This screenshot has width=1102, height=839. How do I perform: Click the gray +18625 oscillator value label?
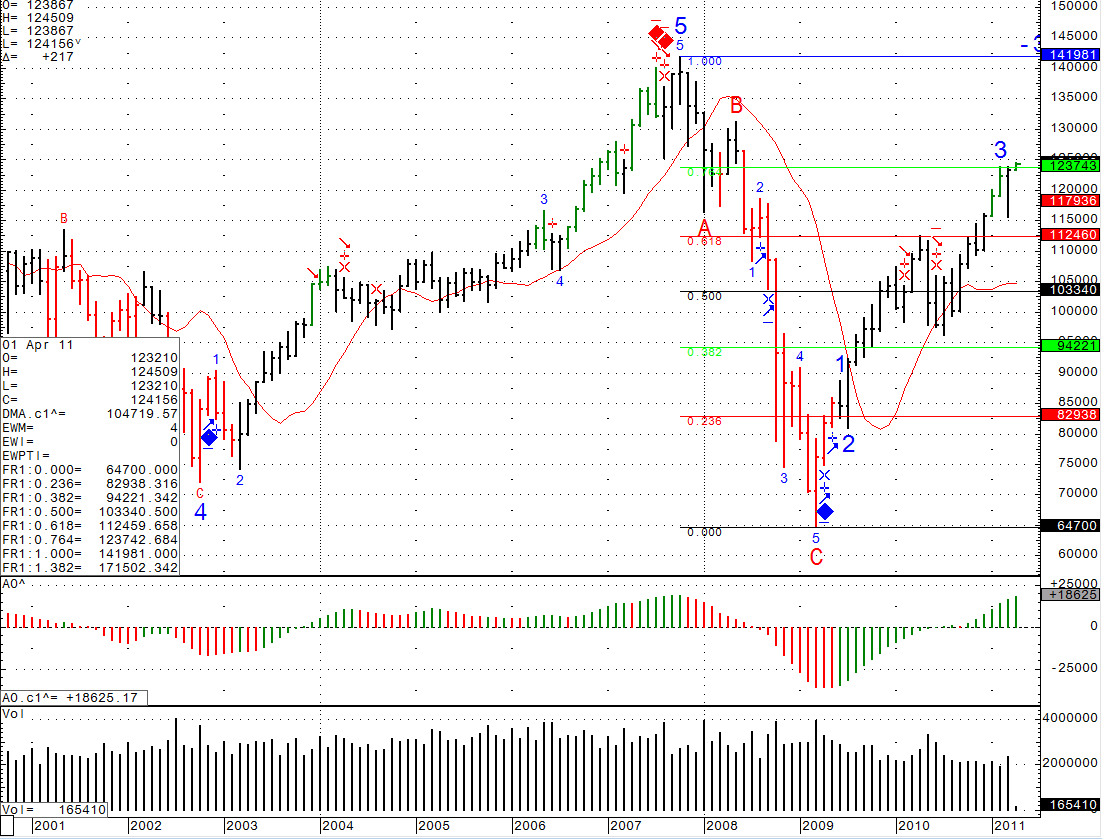(x=1070, y=594)
